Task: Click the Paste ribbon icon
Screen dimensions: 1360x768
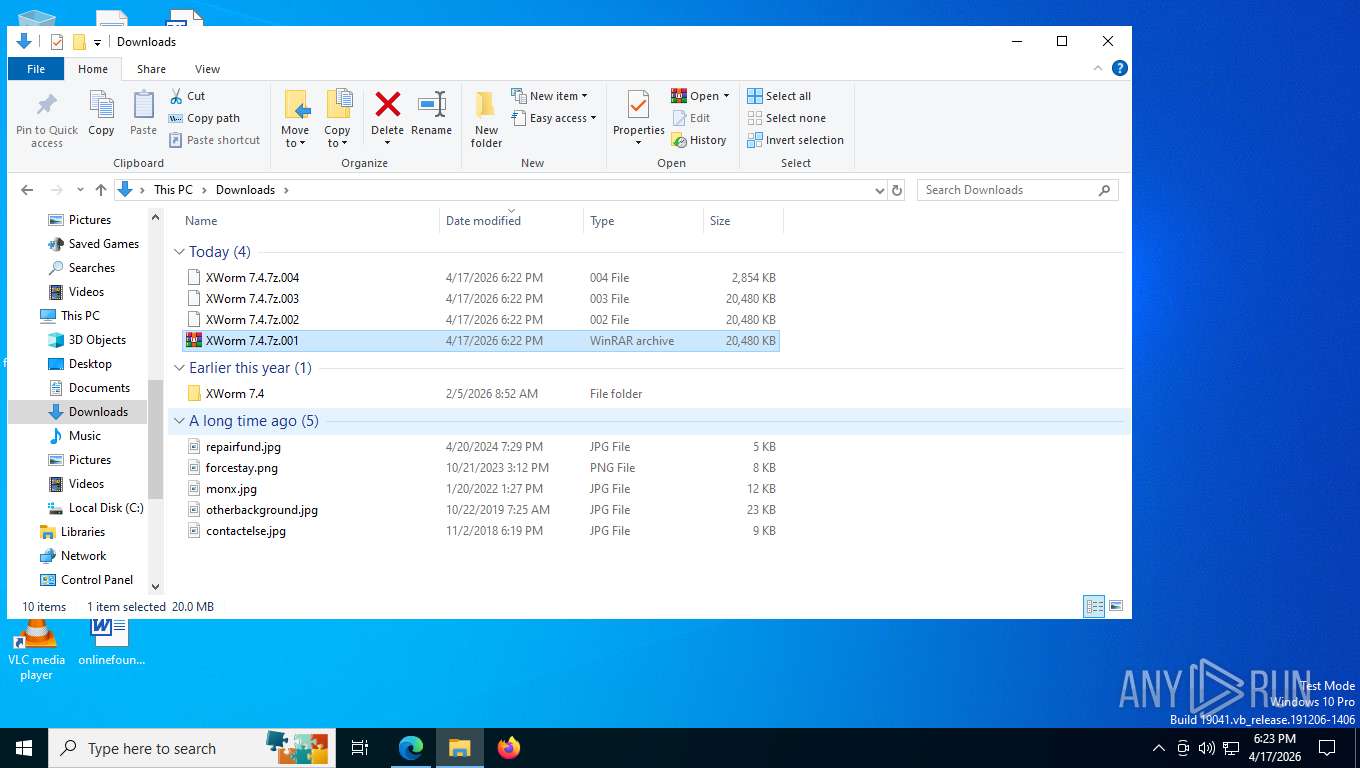Action: tap(143, 114)
